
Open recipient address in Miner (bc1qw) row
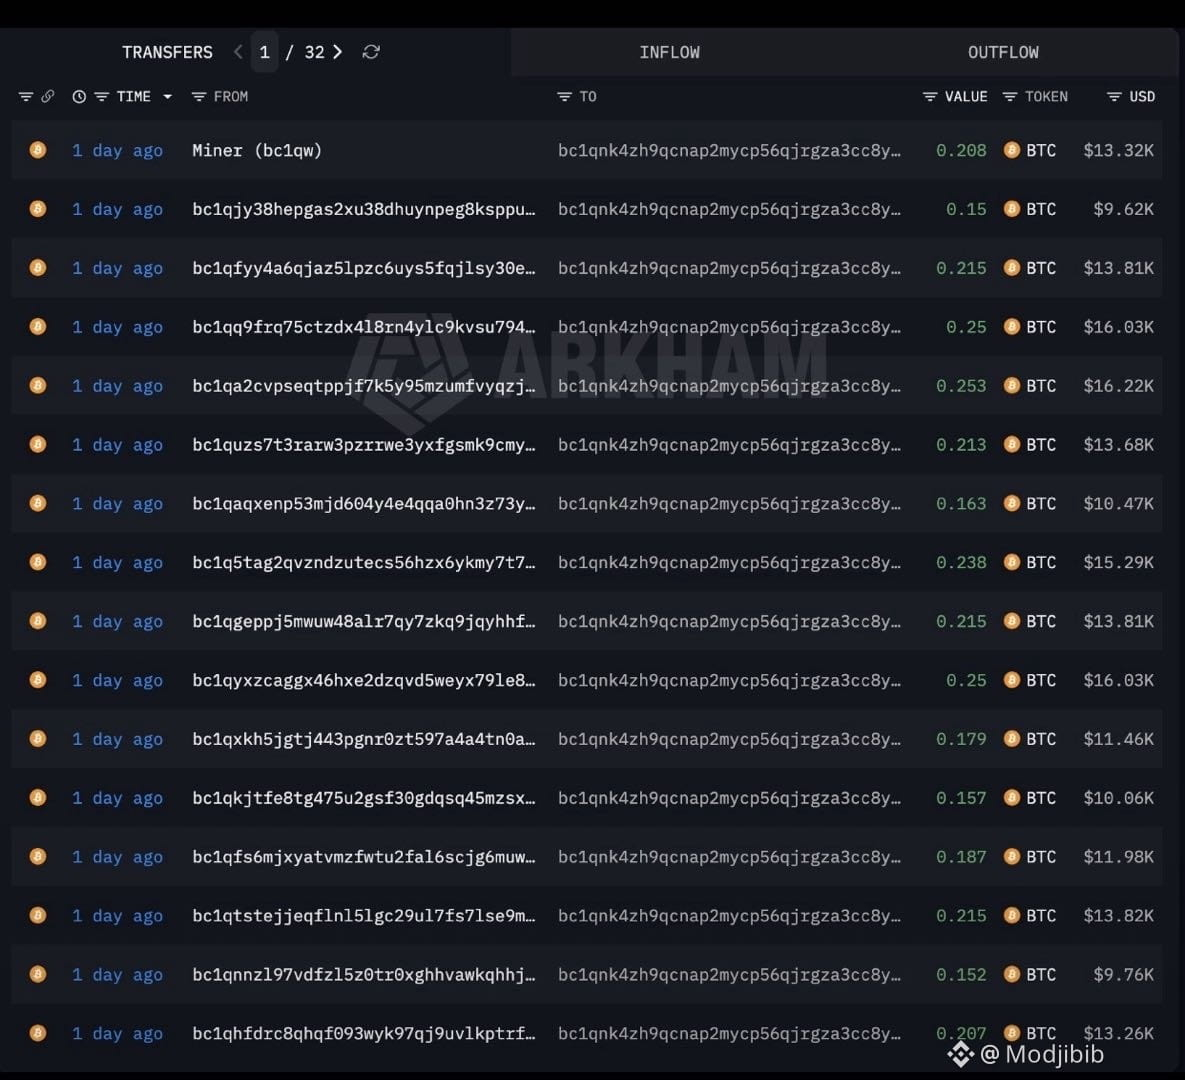pyautogui.click(x=729, y=150)
